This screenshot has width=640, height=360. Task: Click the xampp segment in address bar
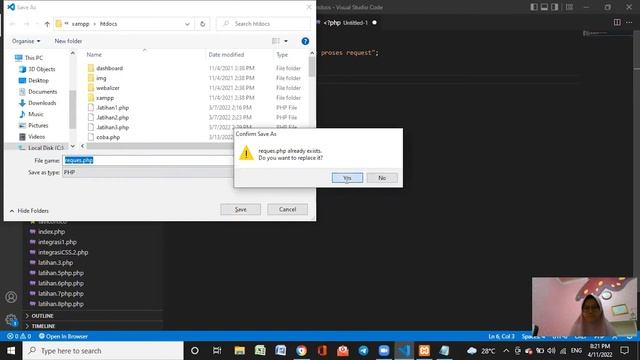tap(80, 24)
